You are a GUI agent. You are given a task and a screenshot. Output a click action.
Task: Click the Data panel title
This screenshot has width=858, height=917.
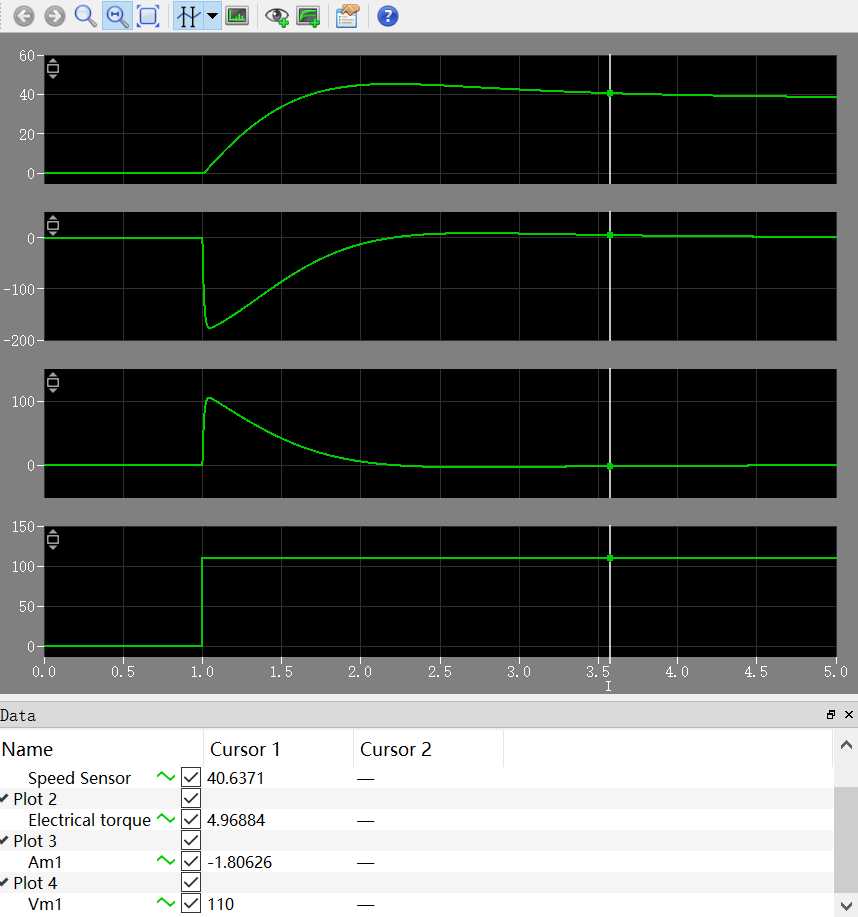pos(18,715)
